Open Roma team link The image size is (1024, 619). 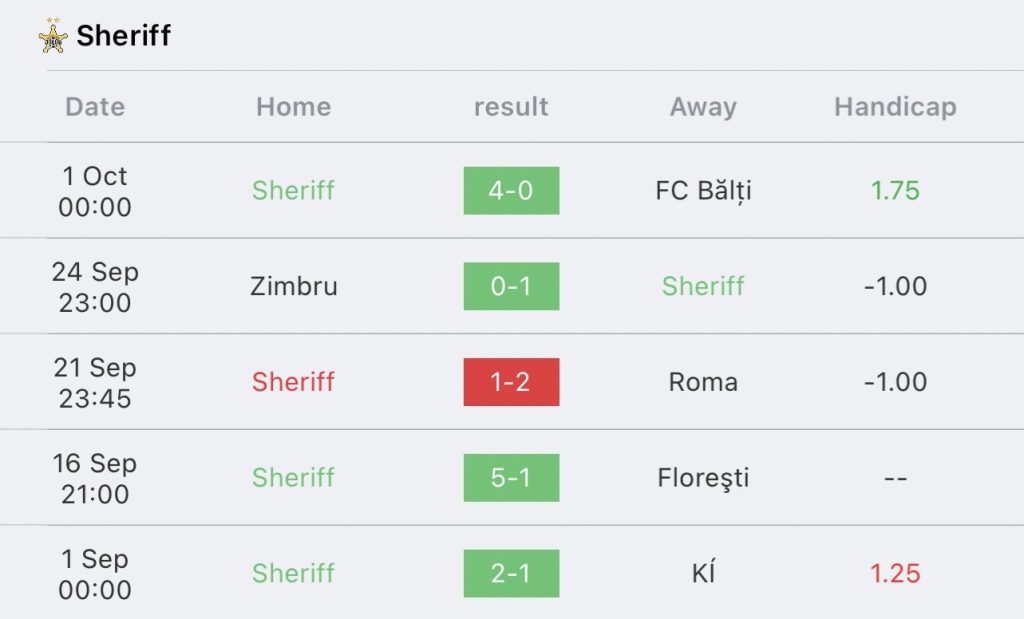703,382
